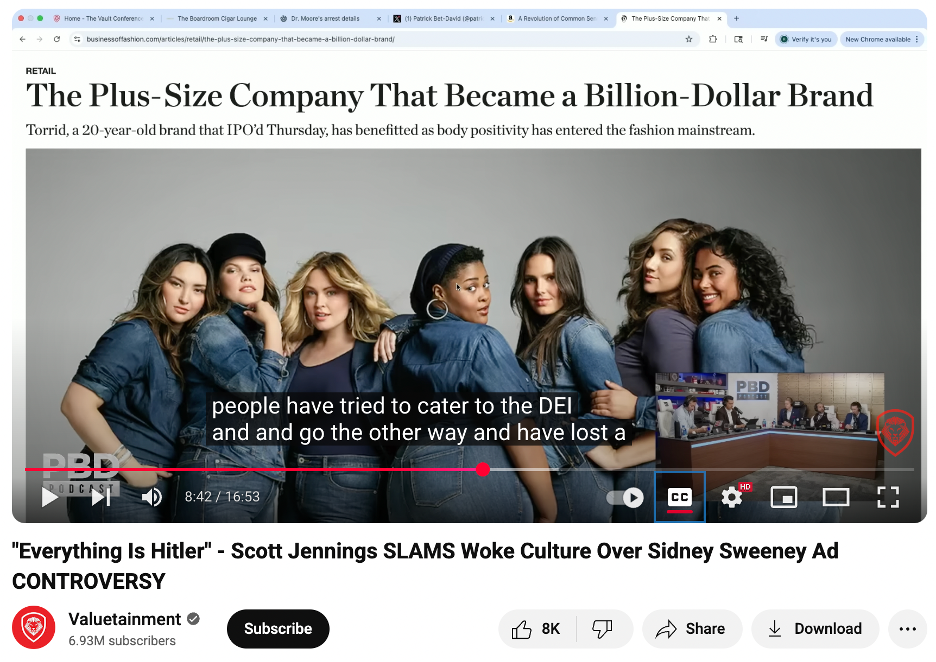The width and height of the screenshot is (936, 662).
Task: Skip to next video
Action: click(101, 497)
